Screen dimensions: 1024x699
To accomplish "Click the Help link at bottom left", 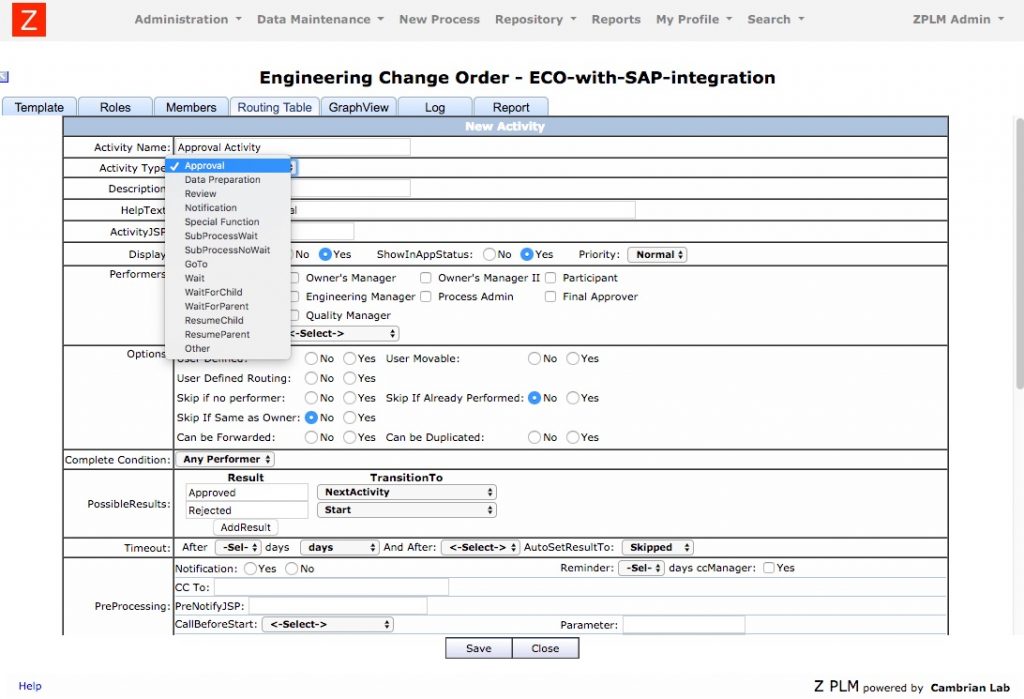I will (x=29, y=686).
